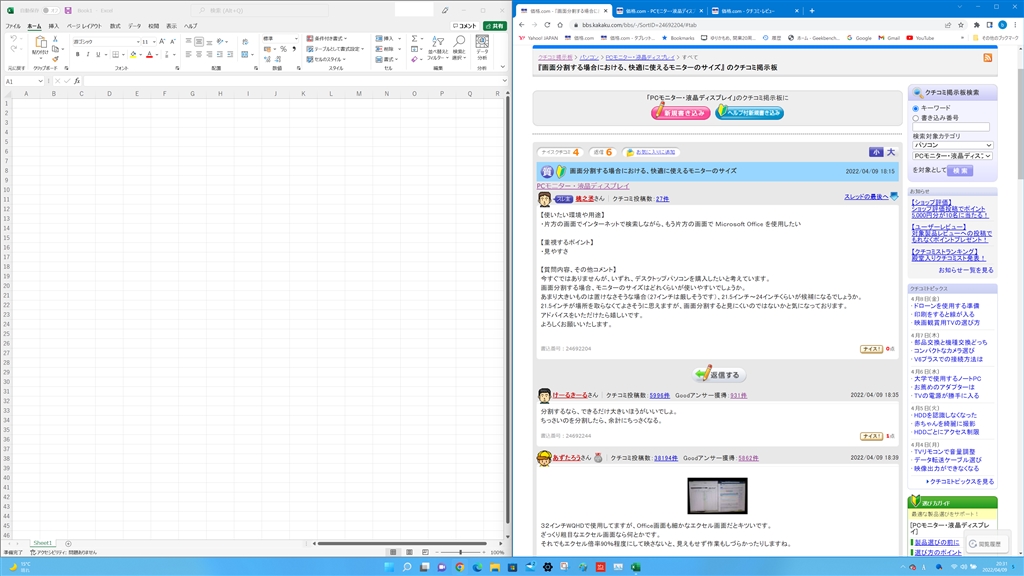Click the Find and Select magnifier icon
The height and width of the screenshot is (576, 1024).
pyautogui.click(x=459, y=42)
